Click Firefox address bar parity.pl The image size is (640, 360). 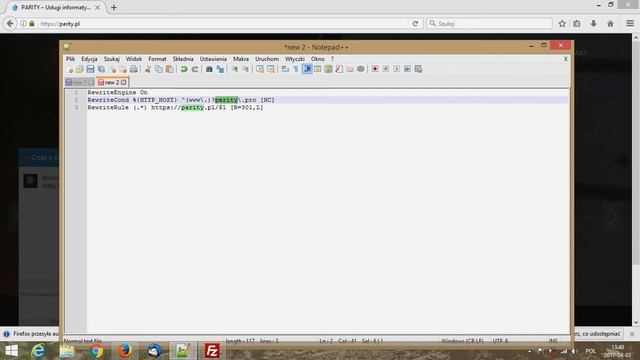tap(224, 24)
